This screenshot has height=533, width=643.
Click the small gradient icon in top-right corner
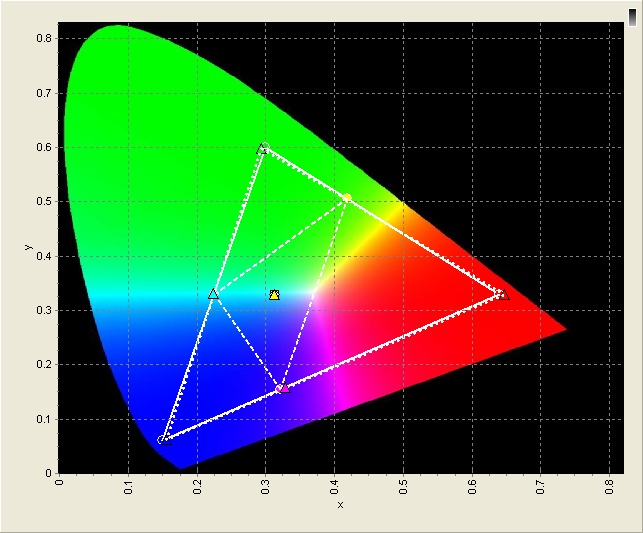pos(631,11)
